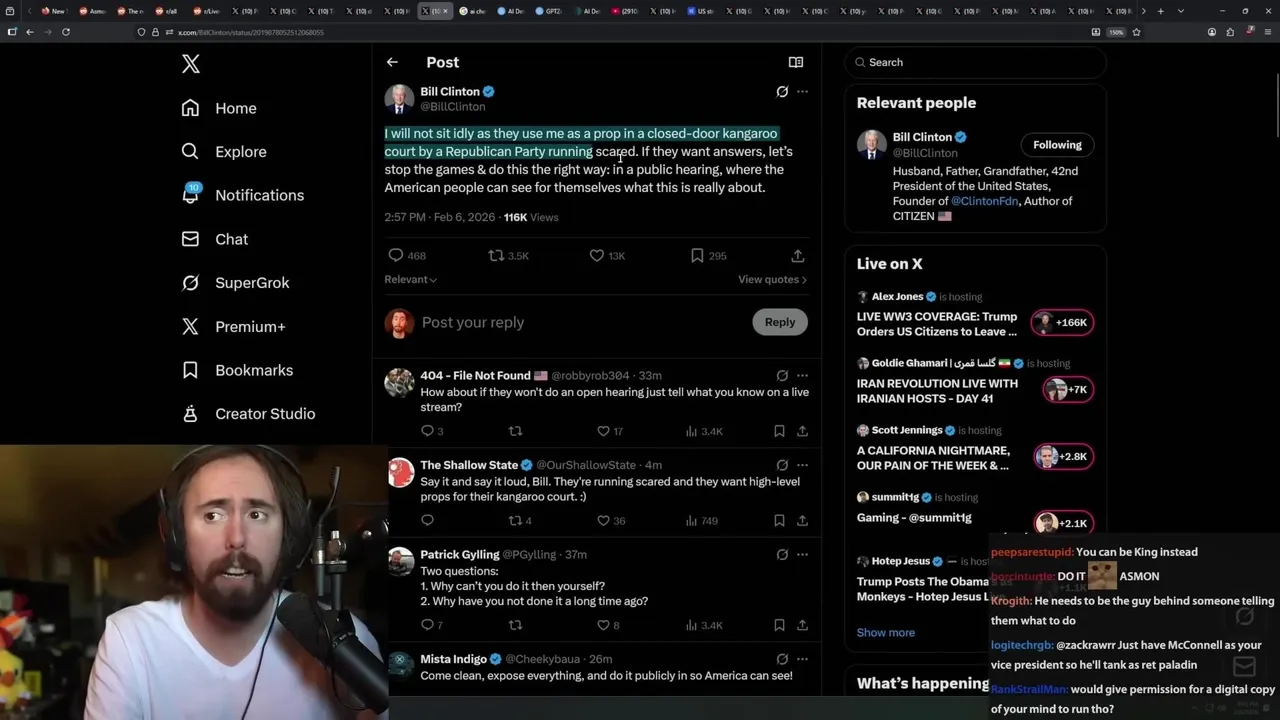This screenshot has width=1280, height=720.
Task: Reply to Patrick Gylling comment
Action: tap(432, 625)
